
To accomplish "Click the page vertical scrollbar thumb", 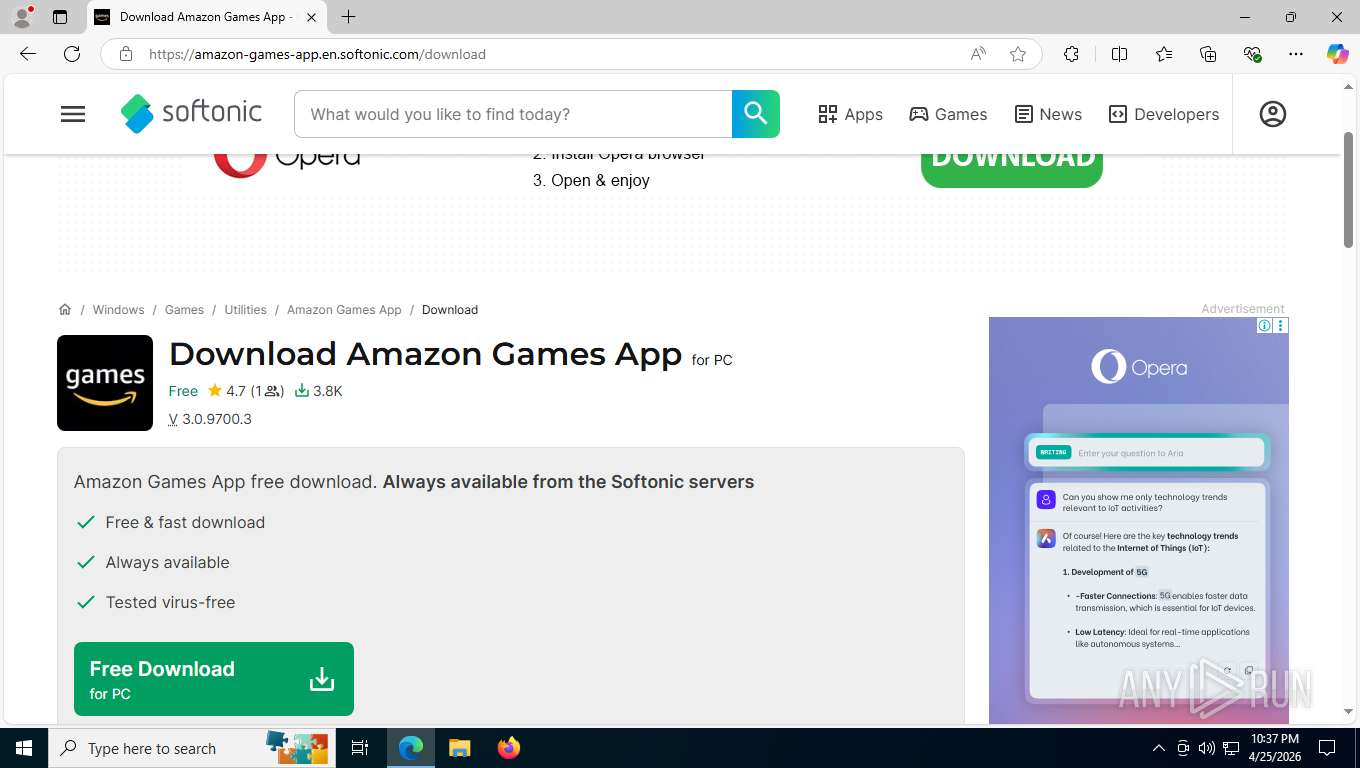I will tap(1348, 190).
